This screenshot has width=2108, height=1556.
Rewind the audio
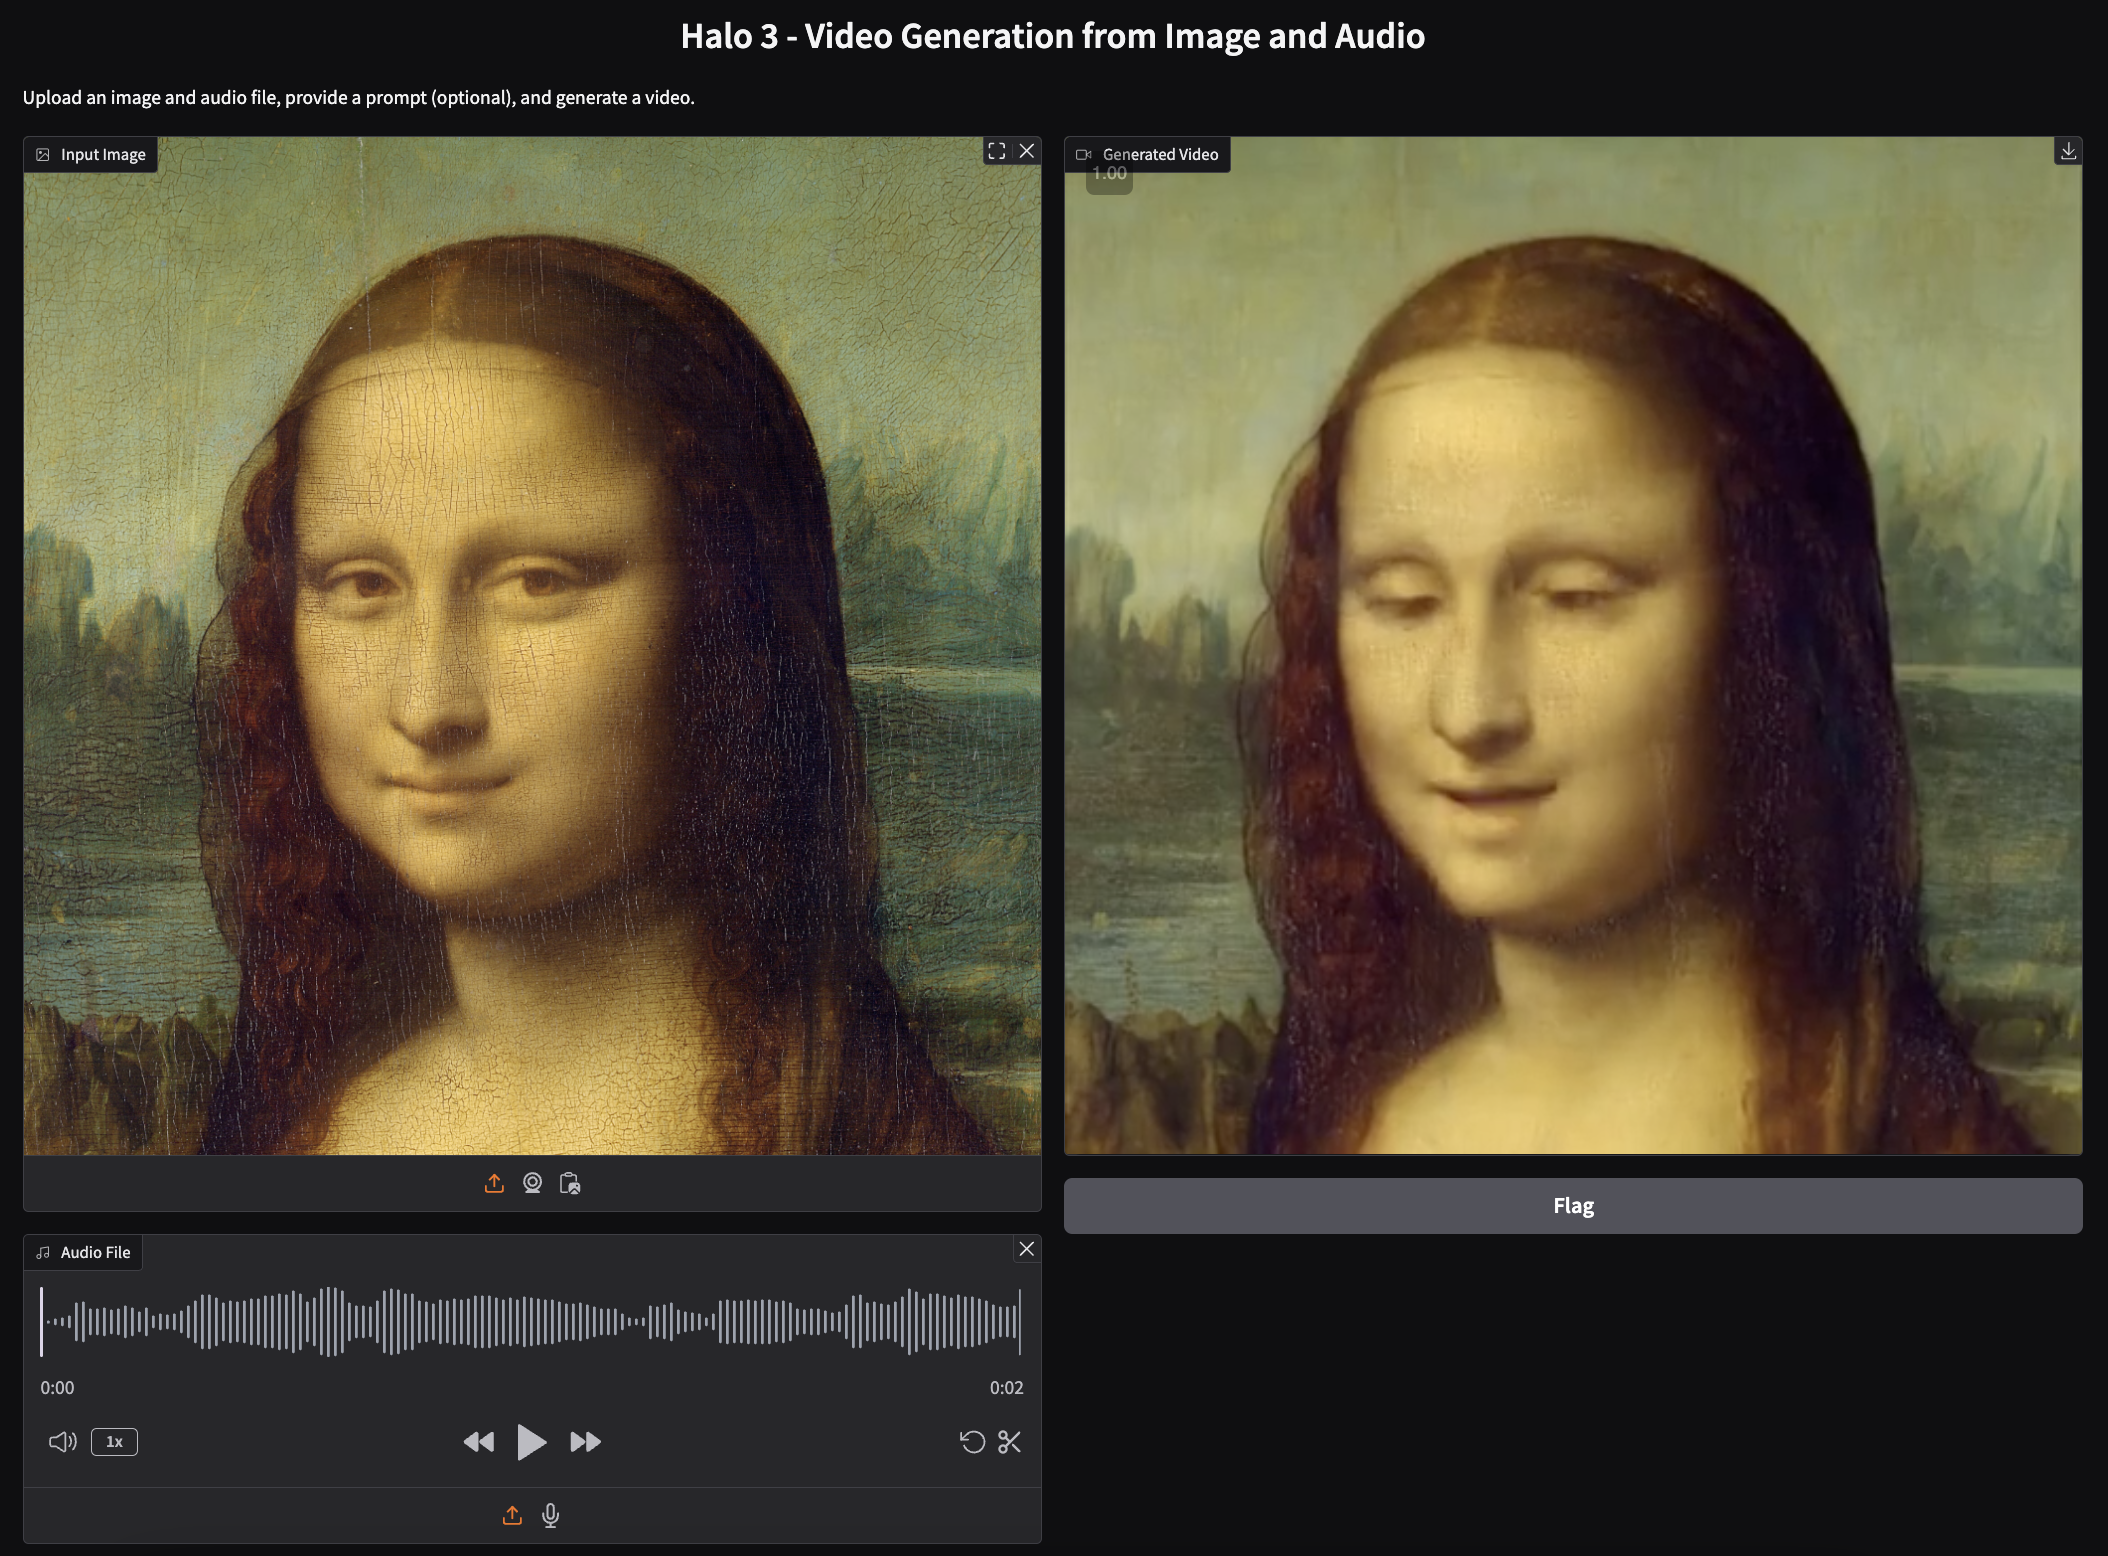[x=479, y=1442]
